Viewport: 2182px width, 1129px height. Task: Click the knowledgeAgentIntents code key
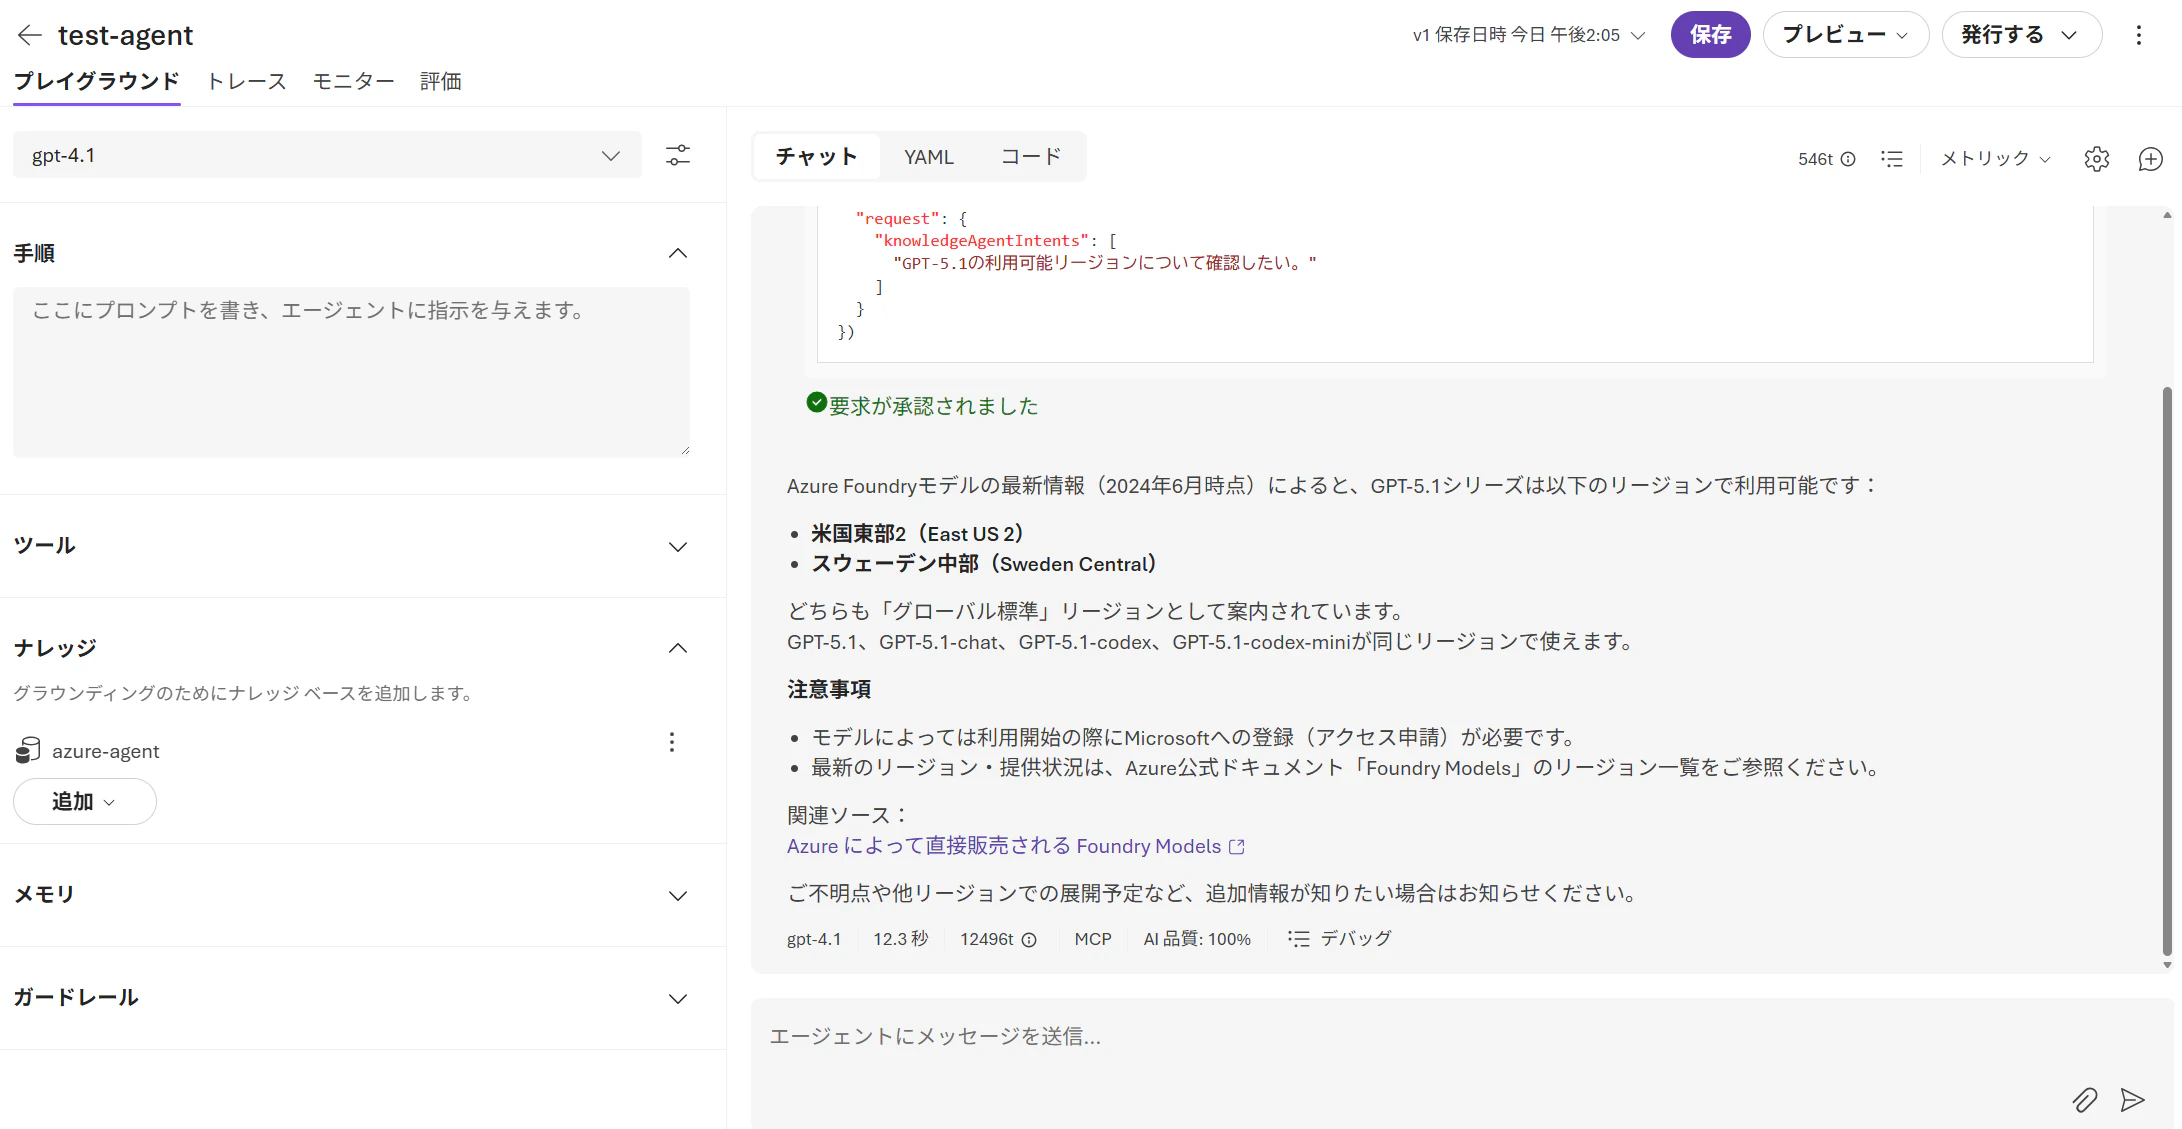982,240
